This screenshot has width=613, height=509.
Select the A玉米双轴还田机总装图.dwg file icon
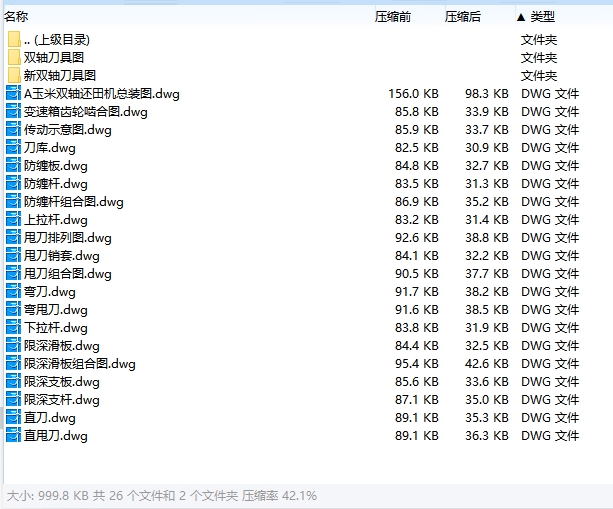[x=13, y=93]
